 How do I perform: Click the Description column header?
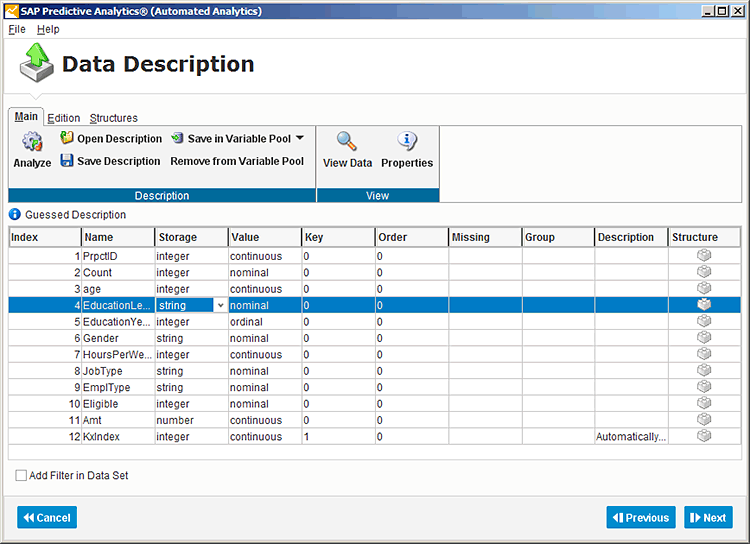tap(631, 237)
